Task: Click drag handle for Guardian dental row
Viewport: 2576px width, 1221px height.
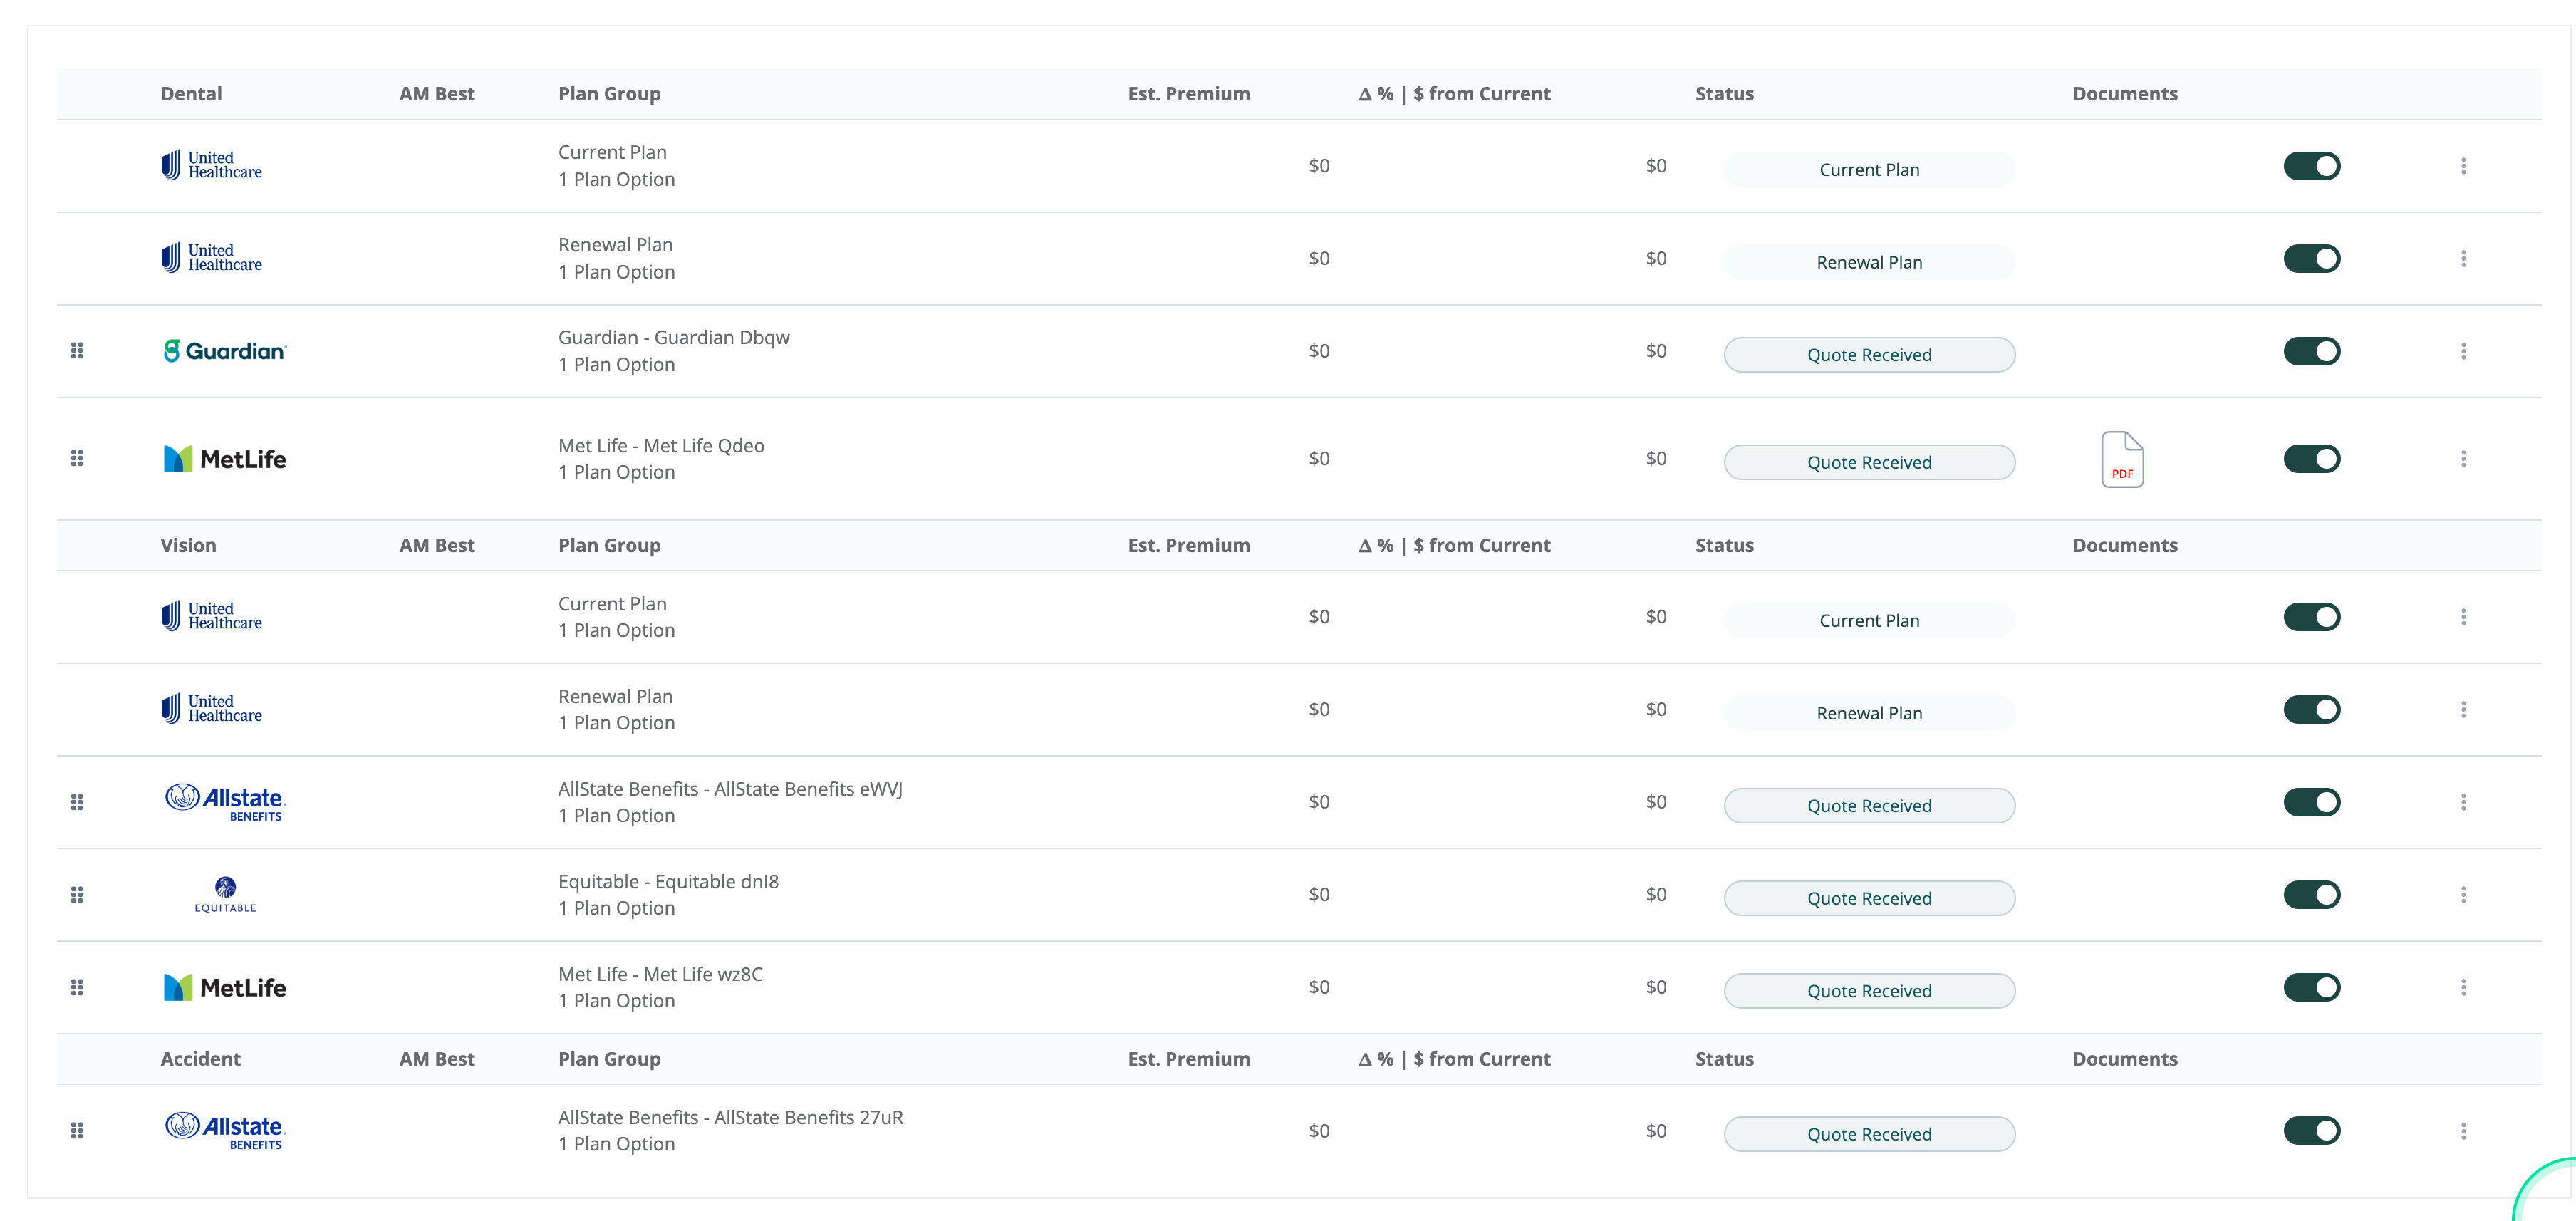Action: coord(77,351)
